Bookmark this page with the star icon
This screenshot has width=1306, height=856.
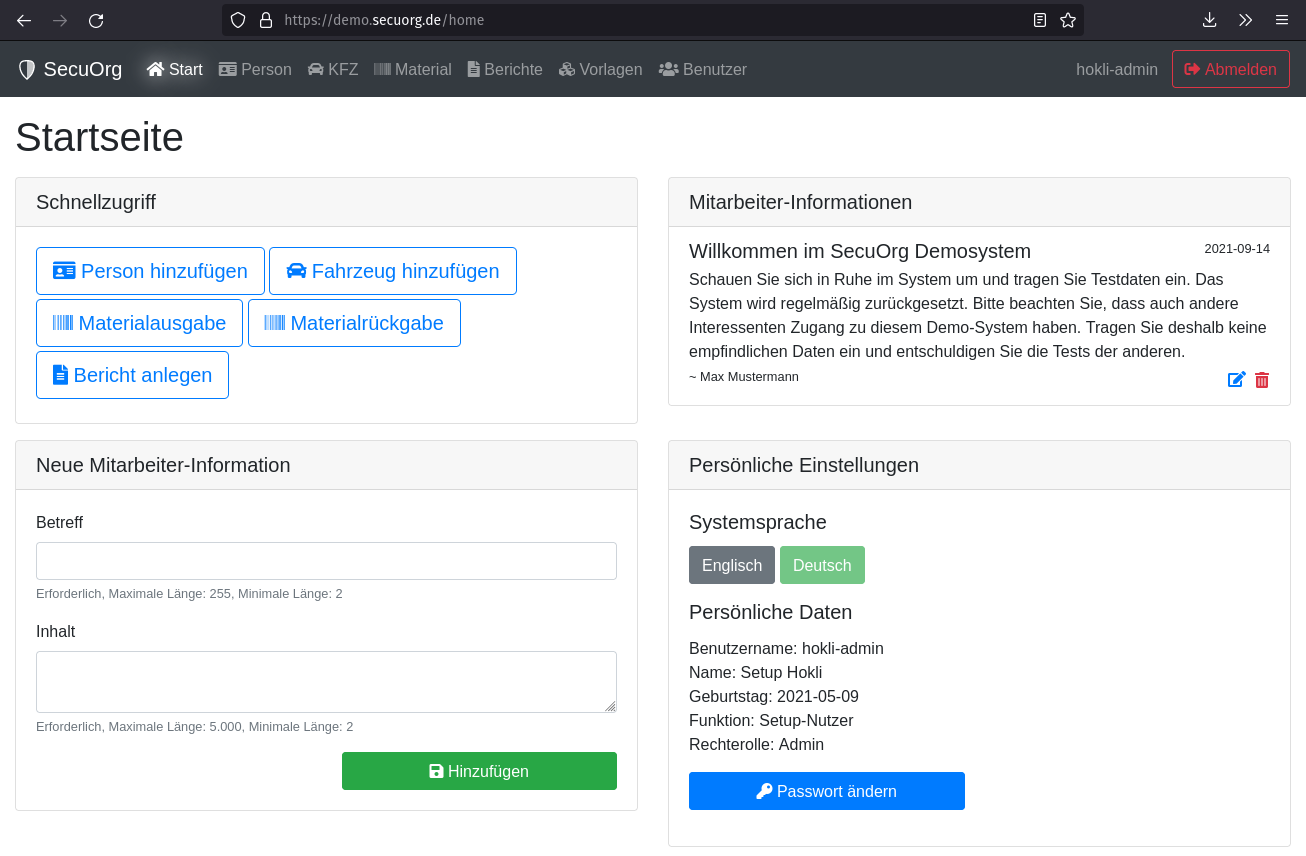(x=1068, y=20)
